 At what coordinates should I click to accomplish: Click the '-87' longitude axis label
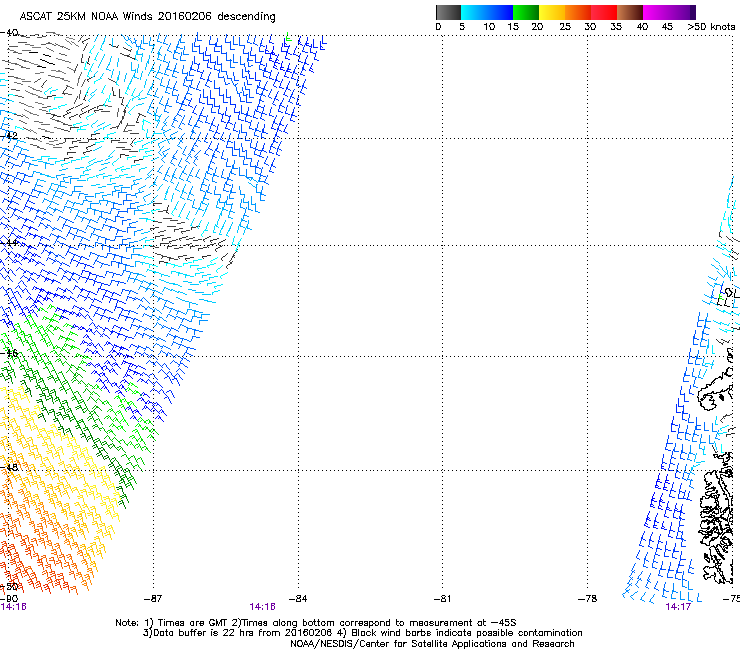pos(153,599)
